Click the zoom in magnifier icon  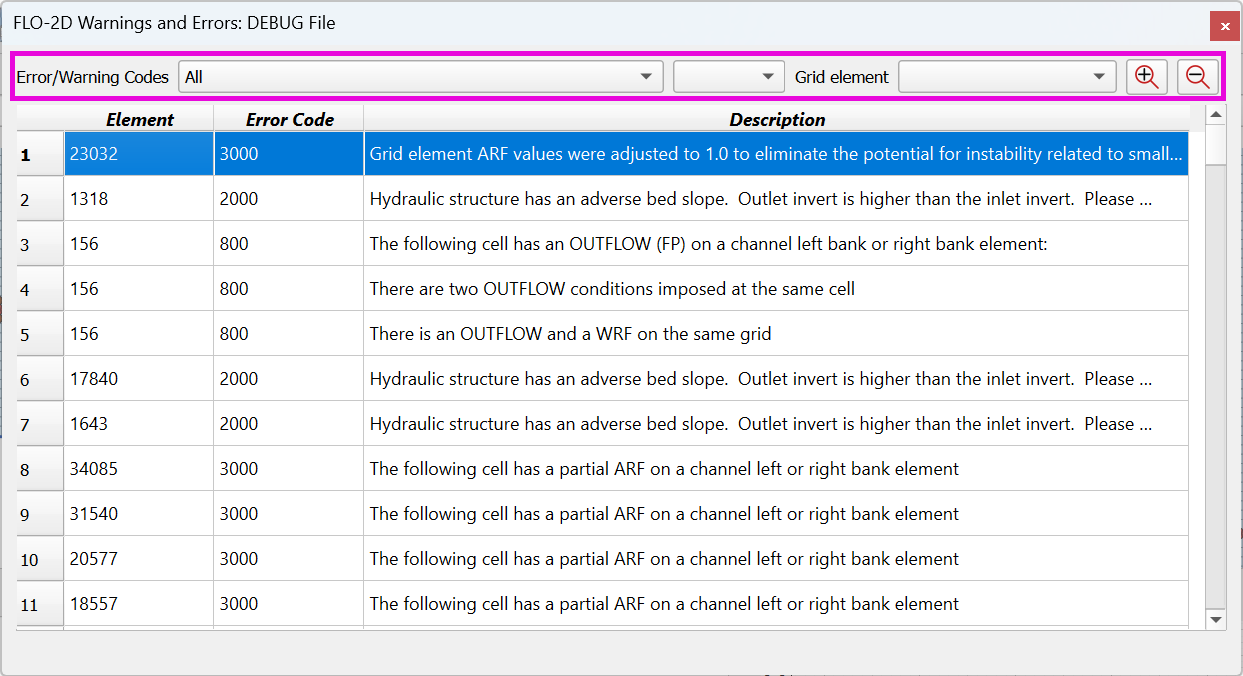(x=1147, y=77)
